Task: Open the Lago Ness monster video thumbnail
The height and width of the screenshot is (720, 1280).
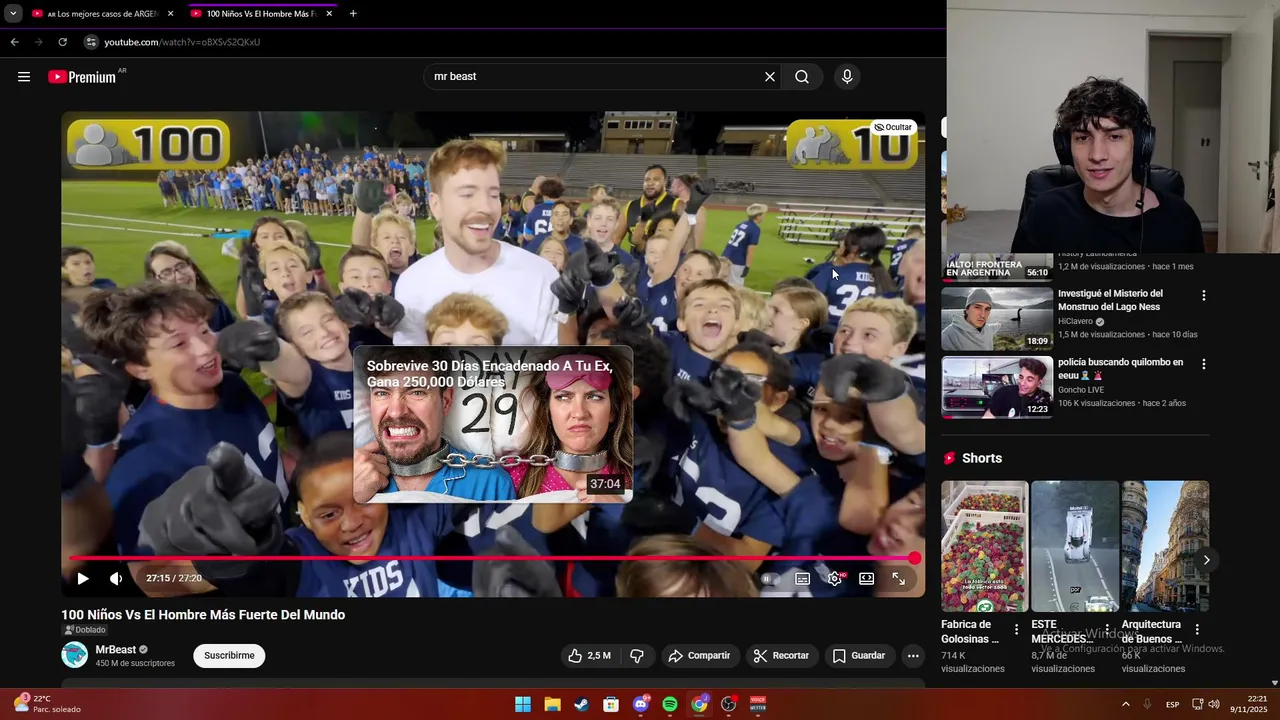Action: (997, 318)
